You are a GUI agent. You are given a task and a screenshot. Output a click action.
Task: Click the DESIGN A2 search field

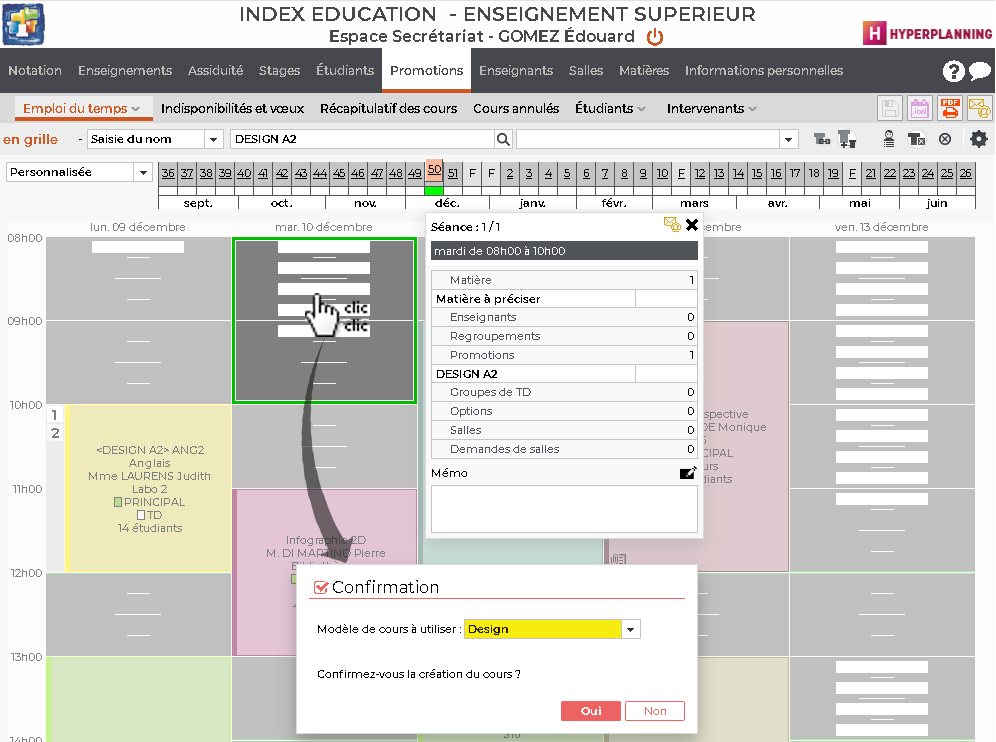[x=363, y=139]
